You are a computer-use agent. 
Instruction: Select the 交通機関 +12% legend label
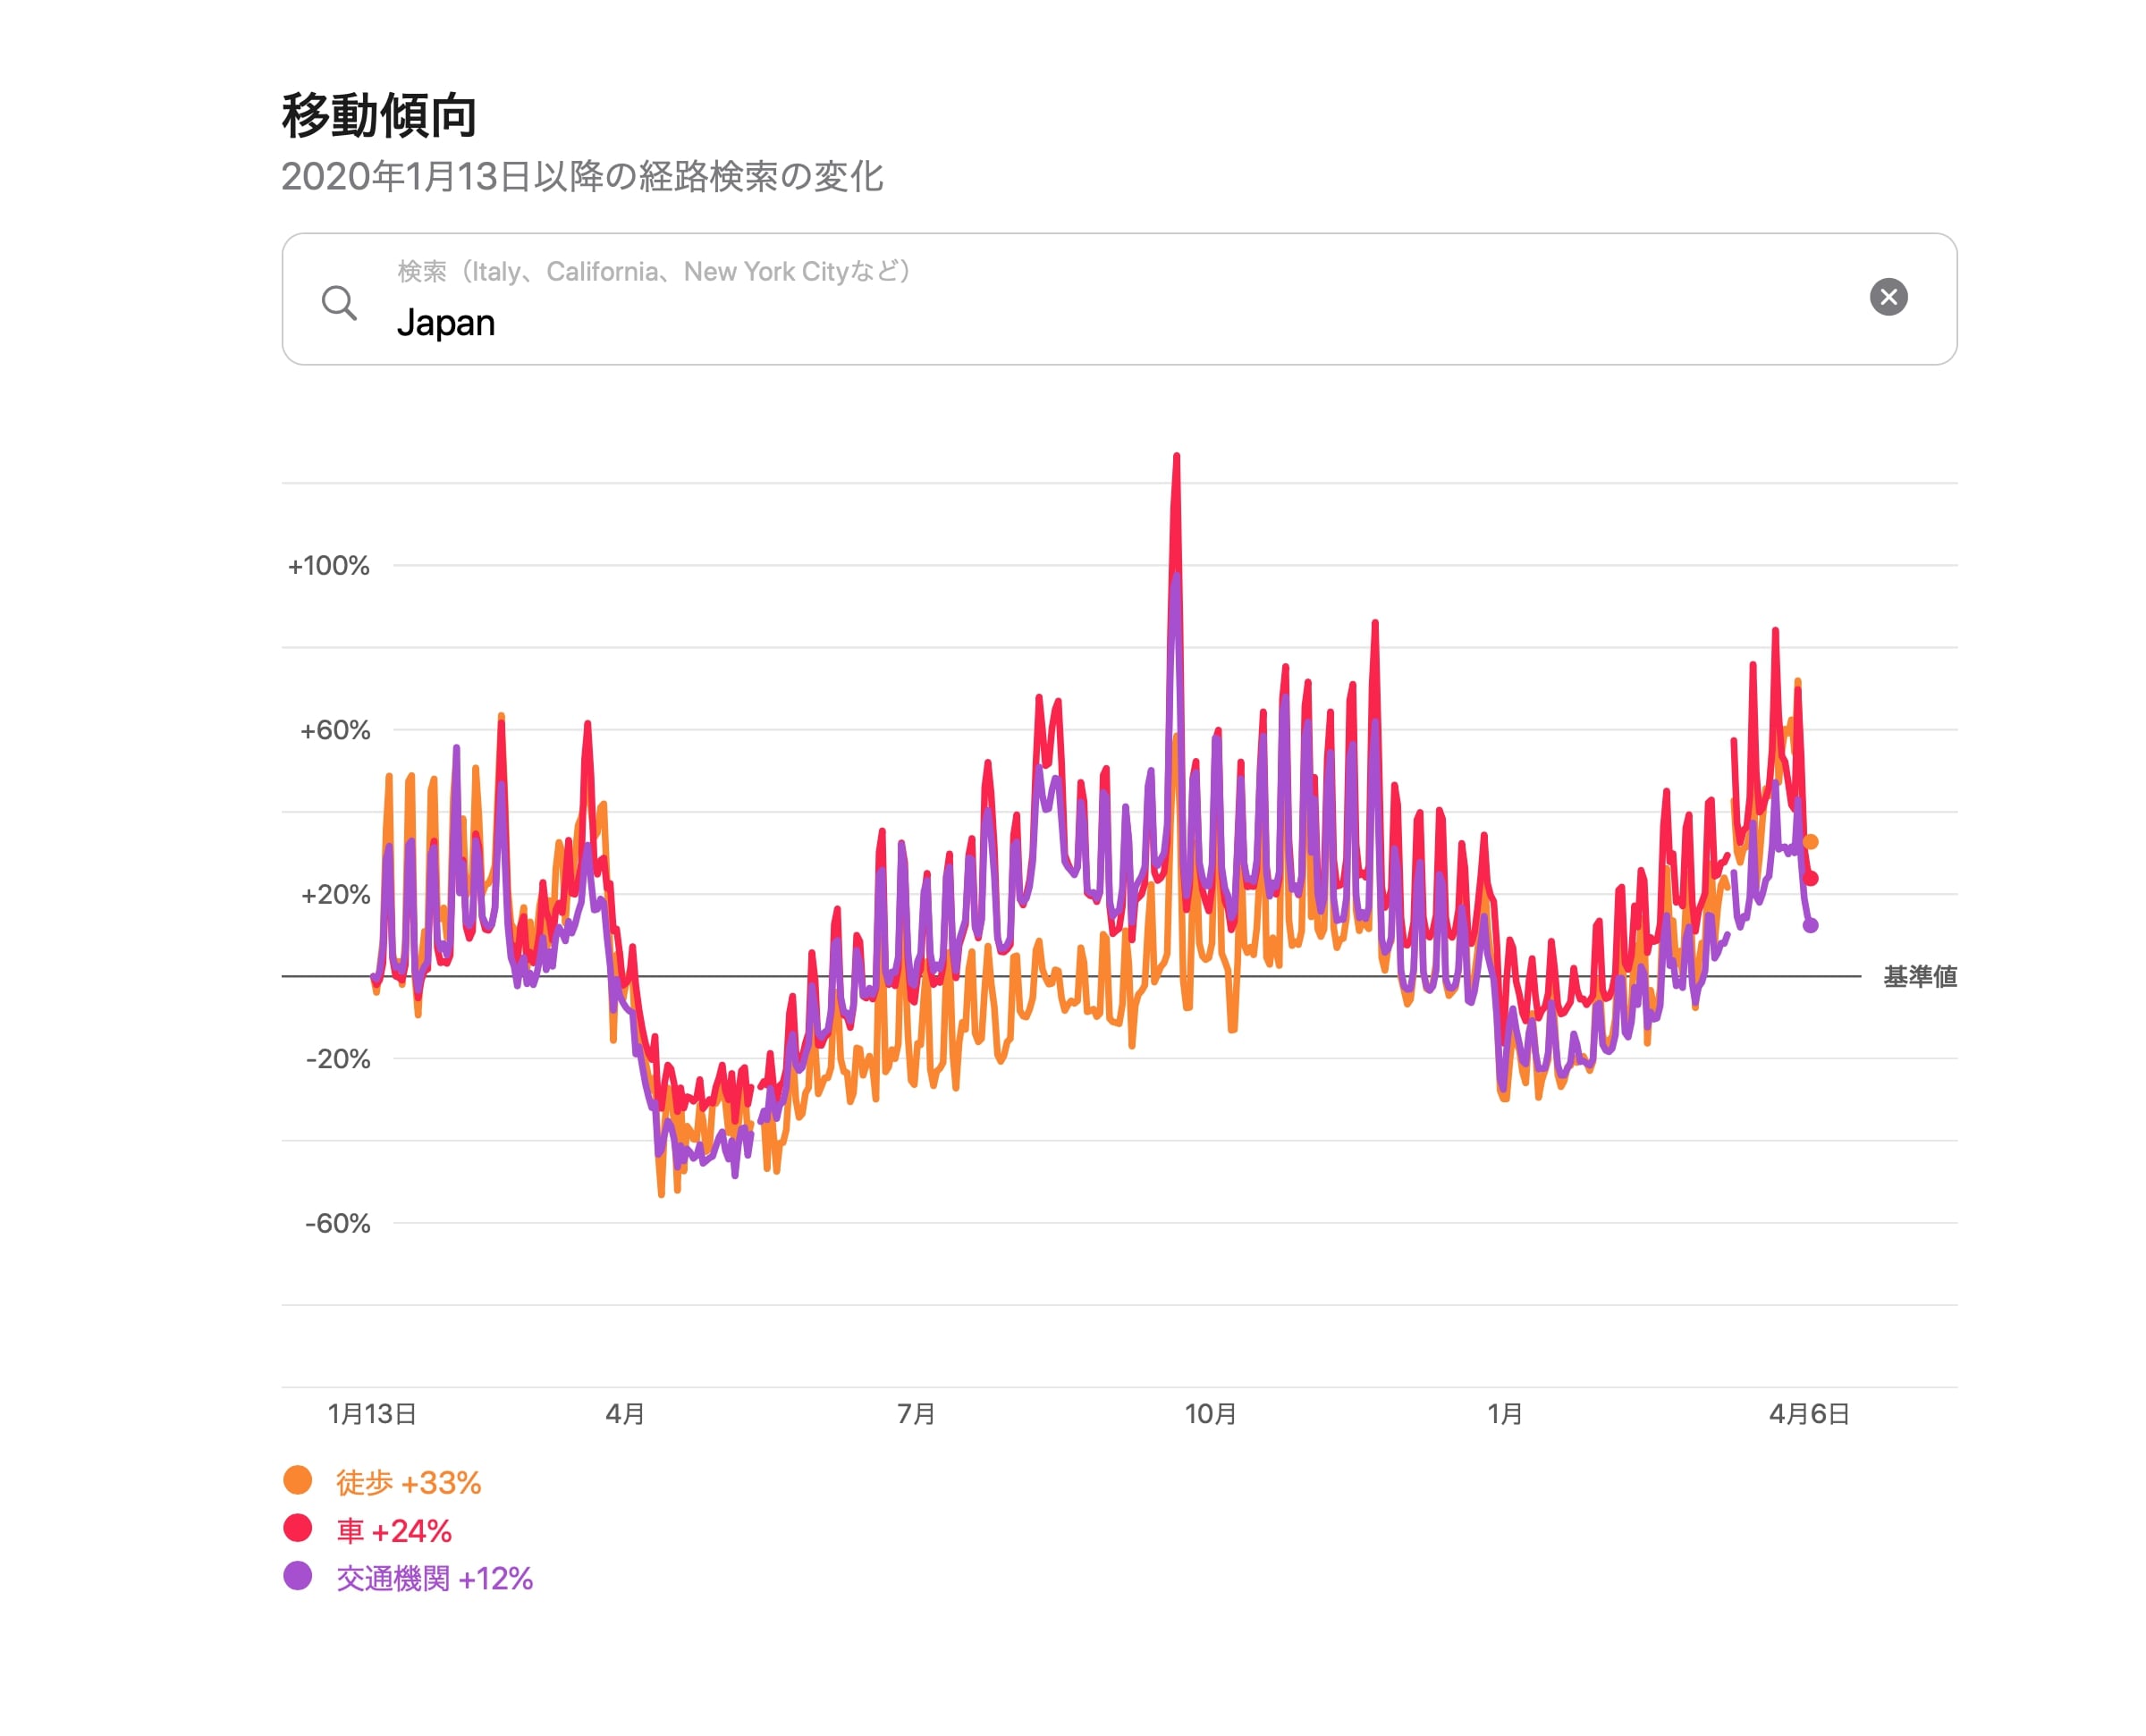(434, 1578)
